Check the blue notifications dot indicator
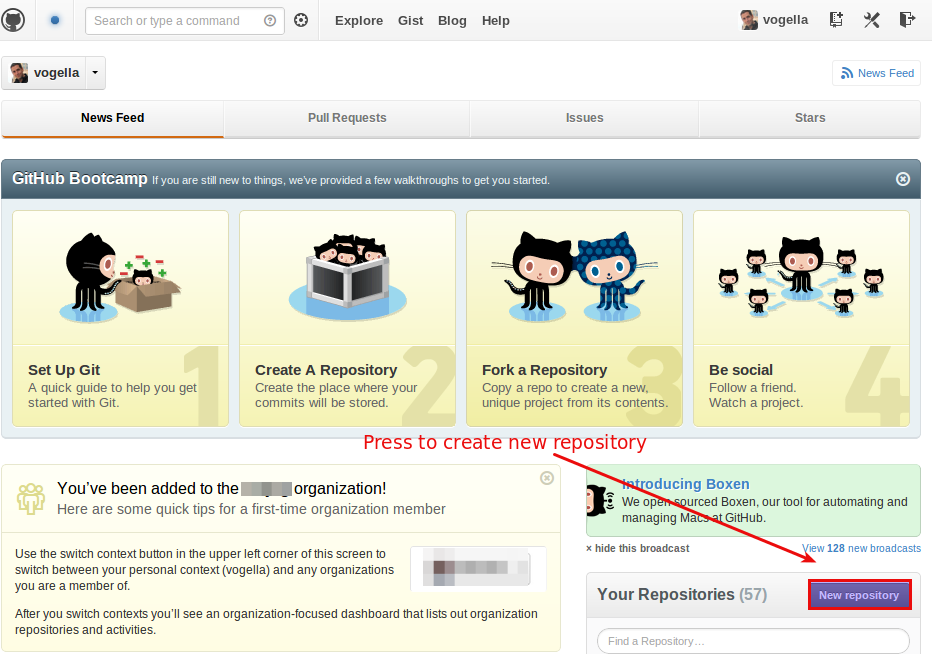This screenshot has width=932, height=654. pos(55,20)
